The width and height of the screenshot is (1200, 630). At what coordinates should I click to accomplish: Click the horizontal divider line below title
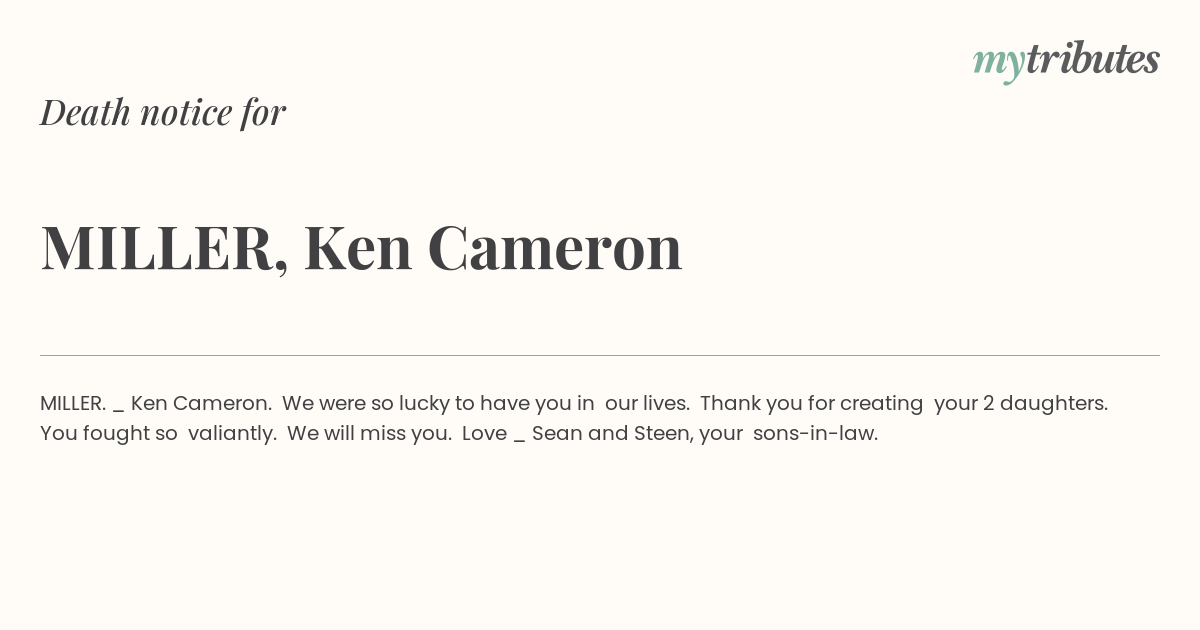tap(600, 355)
